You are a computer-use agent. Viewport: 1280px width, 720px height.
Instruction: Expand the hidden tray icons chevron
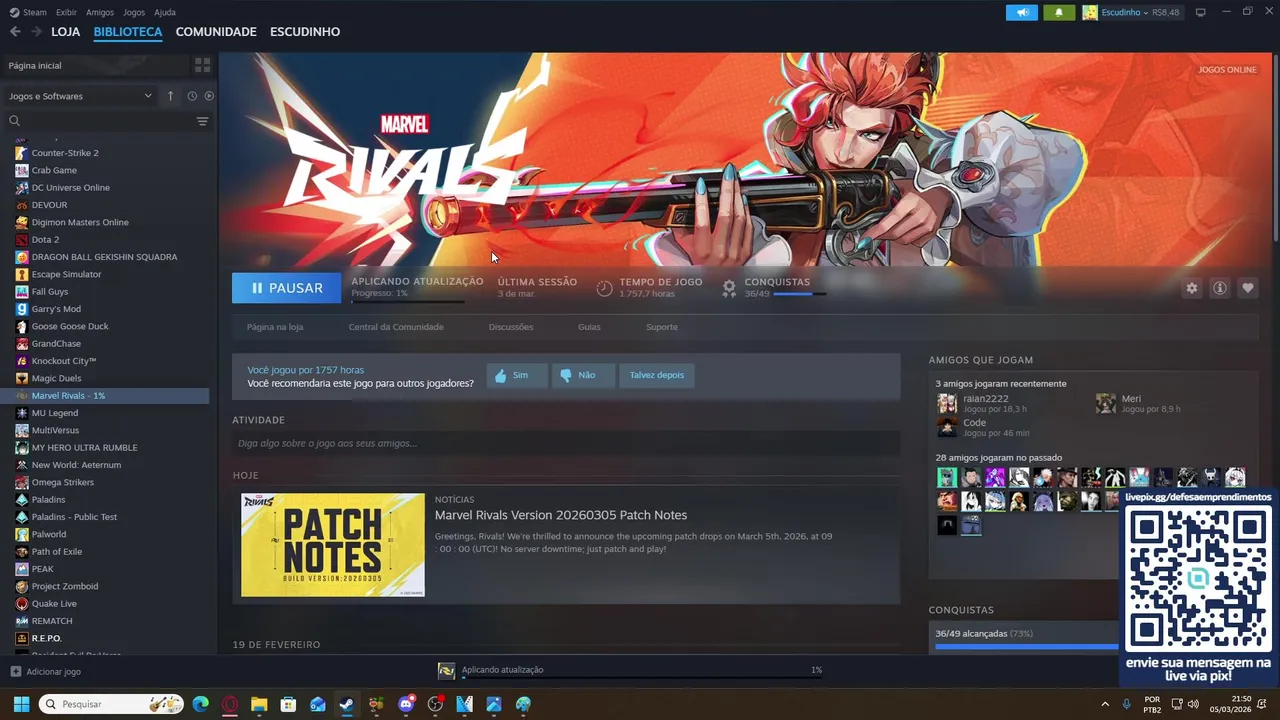click(x=1105, y=704)
